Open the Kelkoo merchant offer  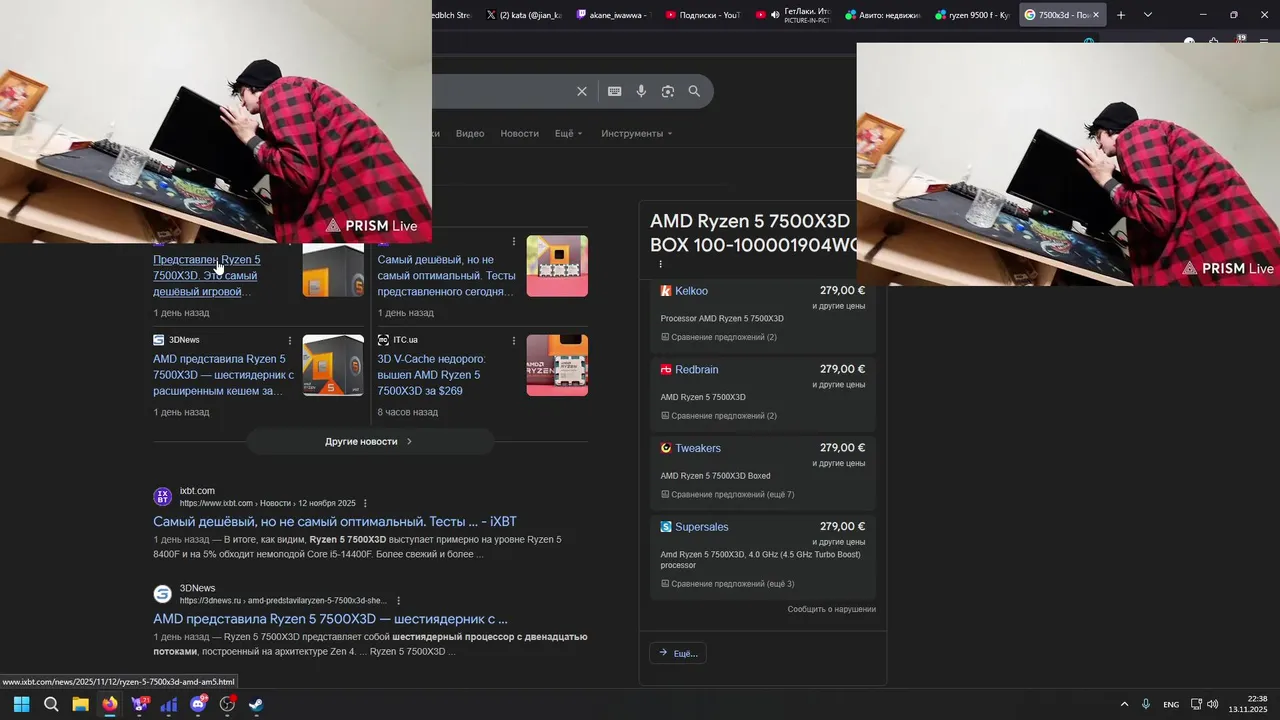tap(691, 291)
